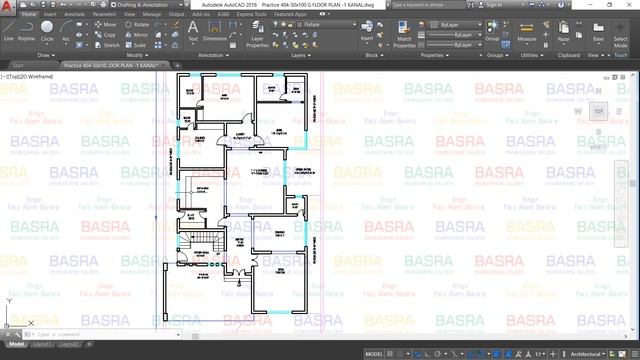Click the keyword search box in title bar
Screen dimensions: 640x360
click(429, 5)
